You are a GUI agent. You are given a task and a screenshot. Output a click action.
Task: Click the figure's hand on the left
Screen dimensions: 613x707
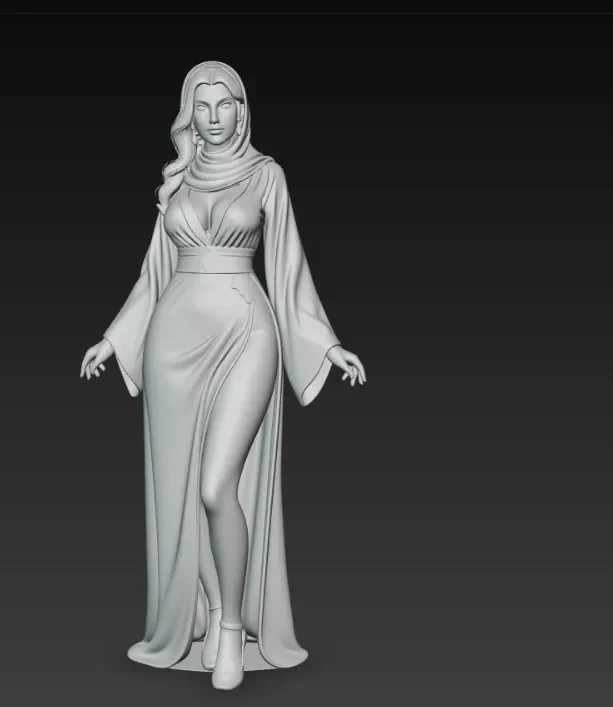pyautogui.click(x=95, y=361)
